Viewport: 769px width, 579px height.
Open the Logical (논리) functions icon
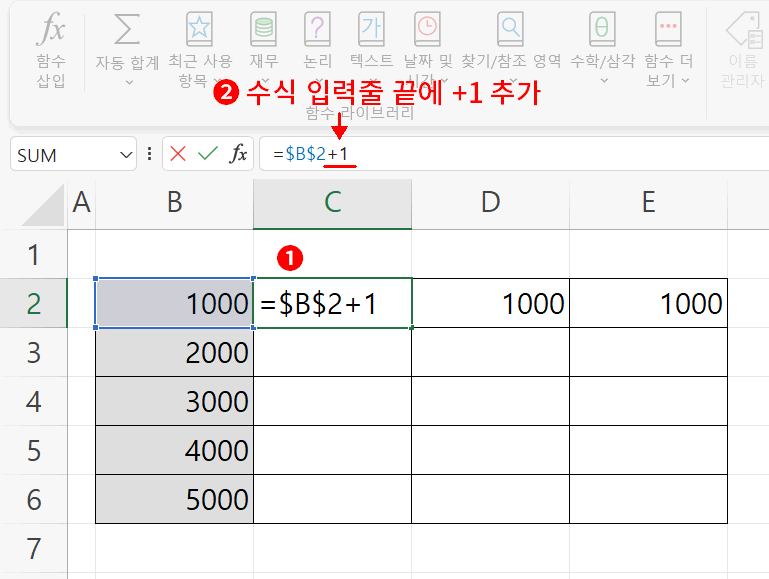point(317,29)
